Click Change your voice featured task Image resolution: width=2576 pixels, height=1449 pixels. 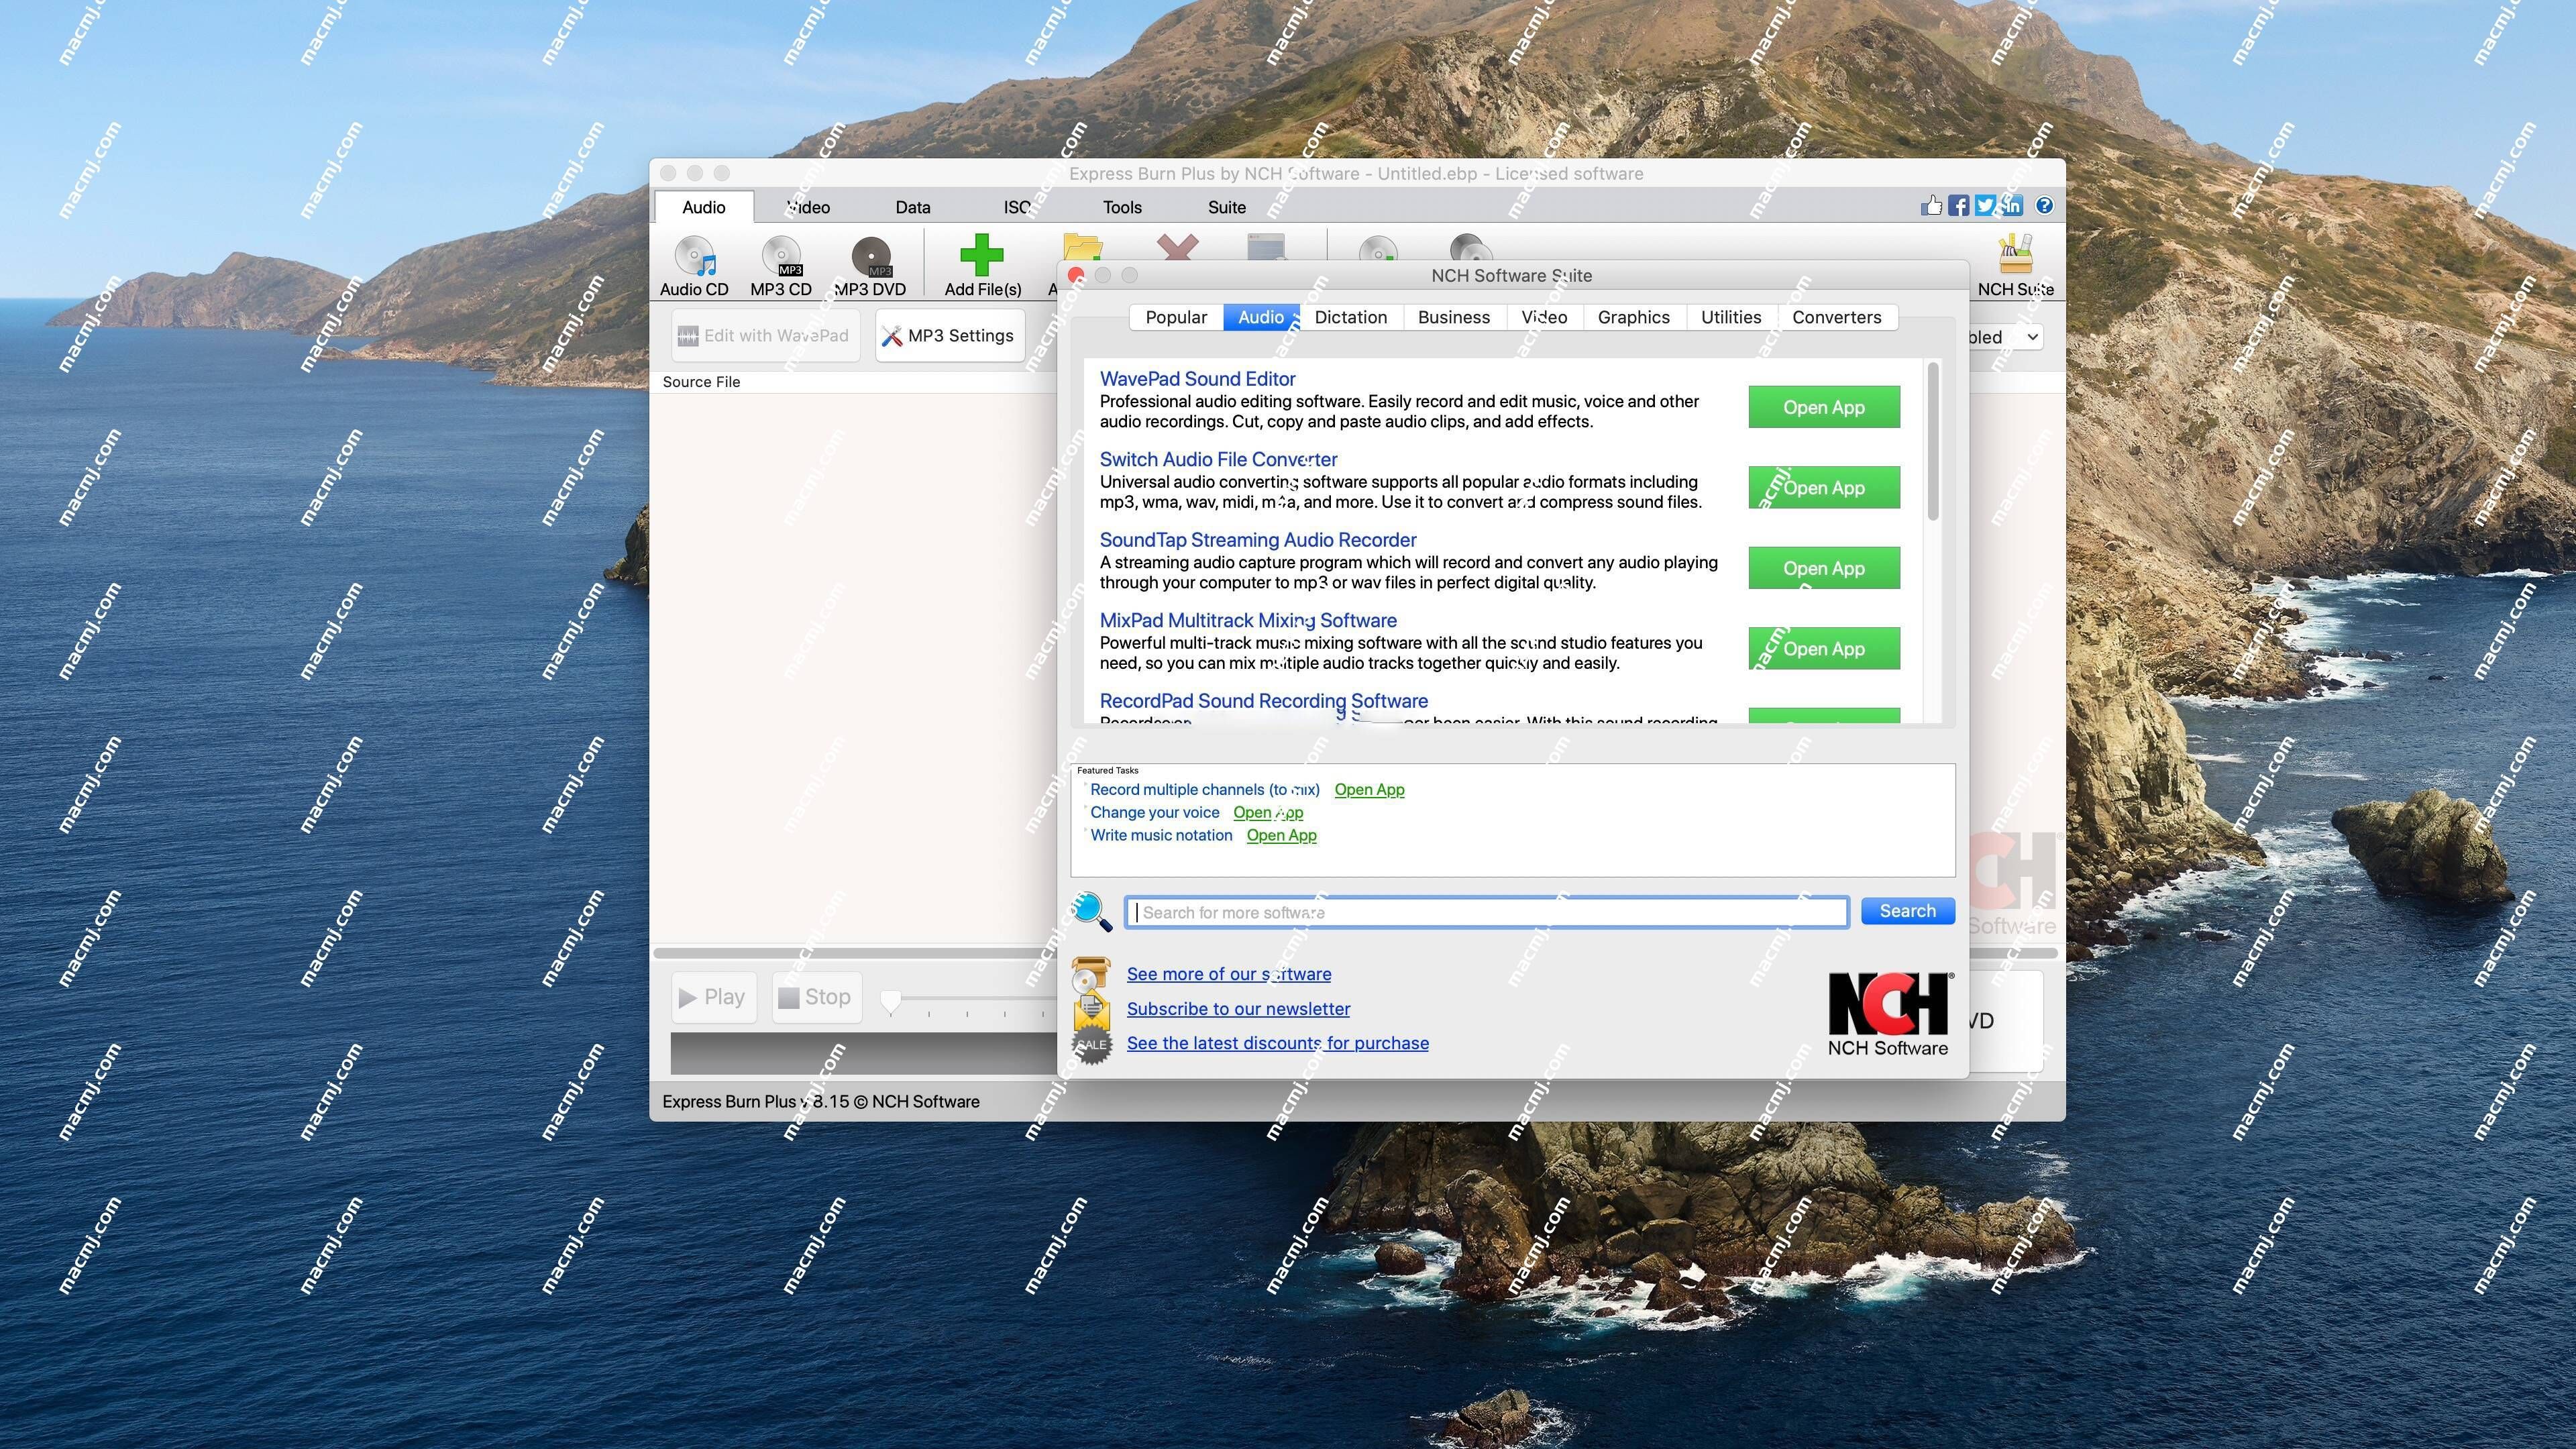click(1154, 813)
